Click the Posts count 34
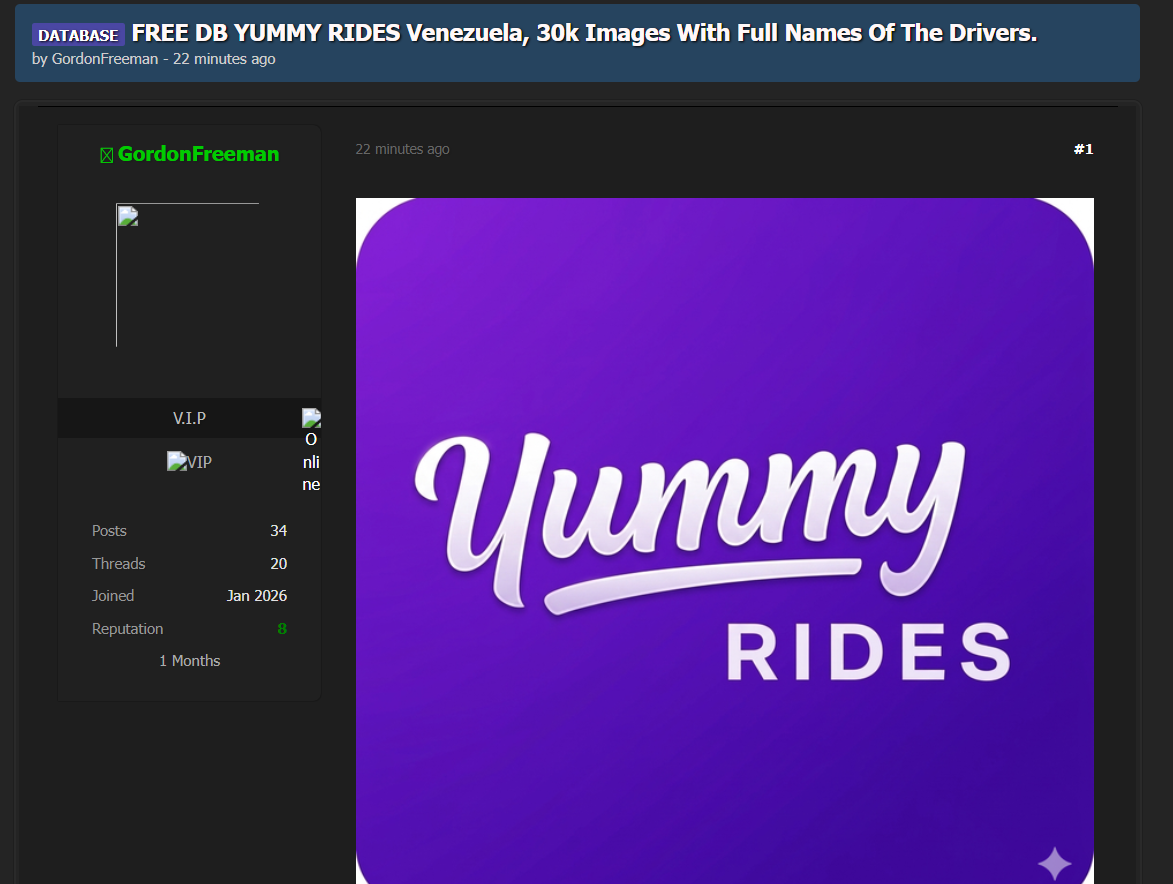The height and width of the screenshot is (884, 1173). click(x=278, y=531)
